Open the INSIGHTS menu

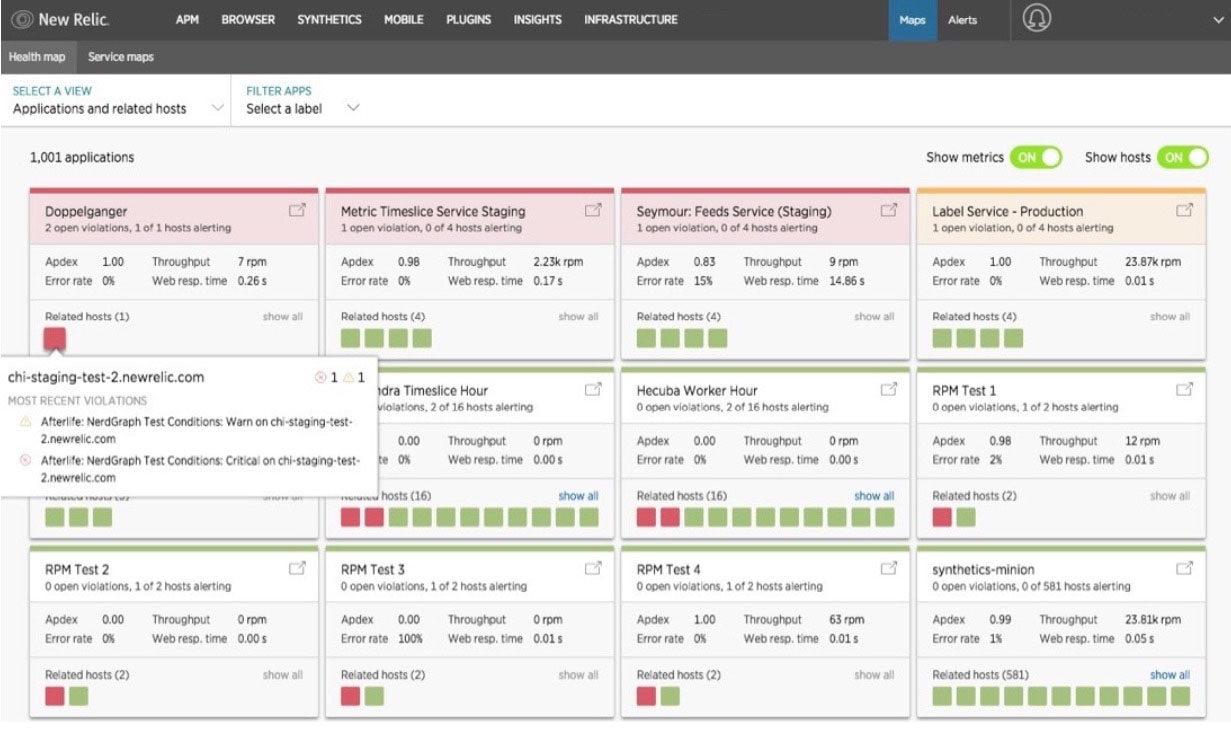538,20
